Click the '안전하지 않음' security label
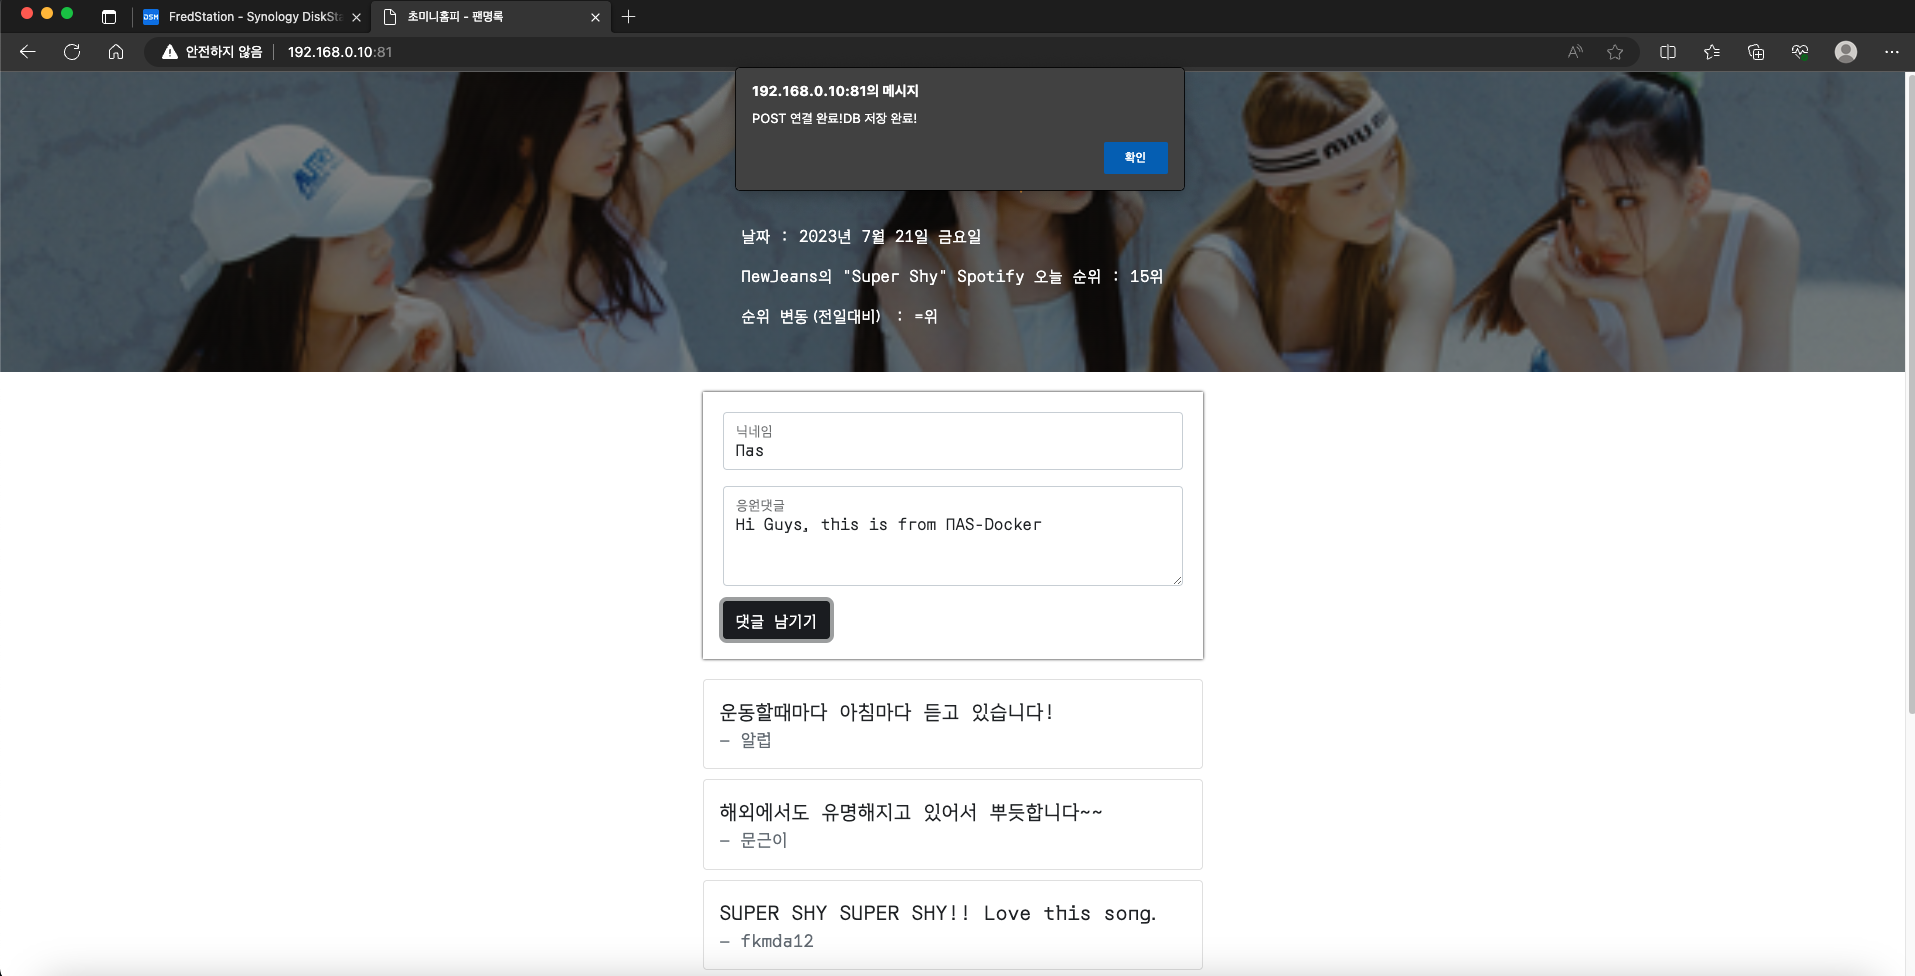The image size is (1915, 976). click(224, 52)
